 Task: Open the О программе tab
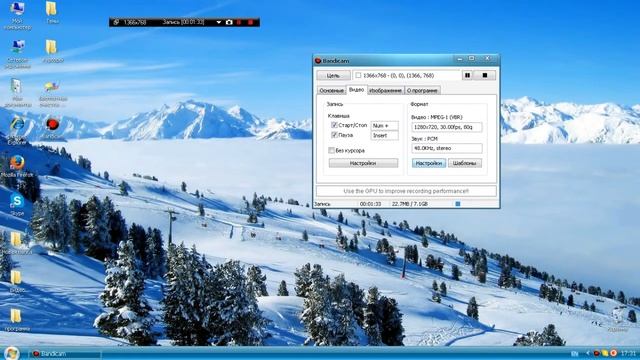pos(422,91)
